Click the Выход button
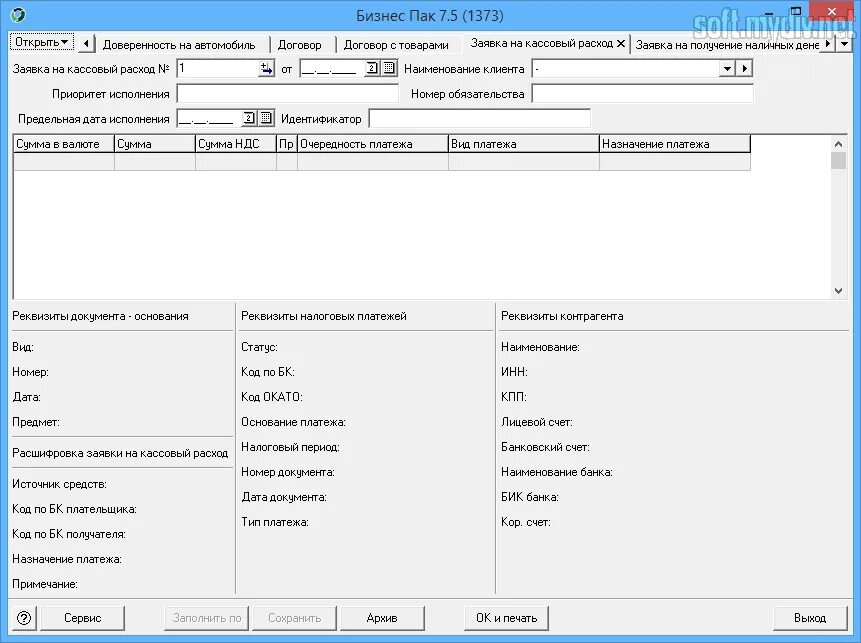861x643 pixels. 810,618
